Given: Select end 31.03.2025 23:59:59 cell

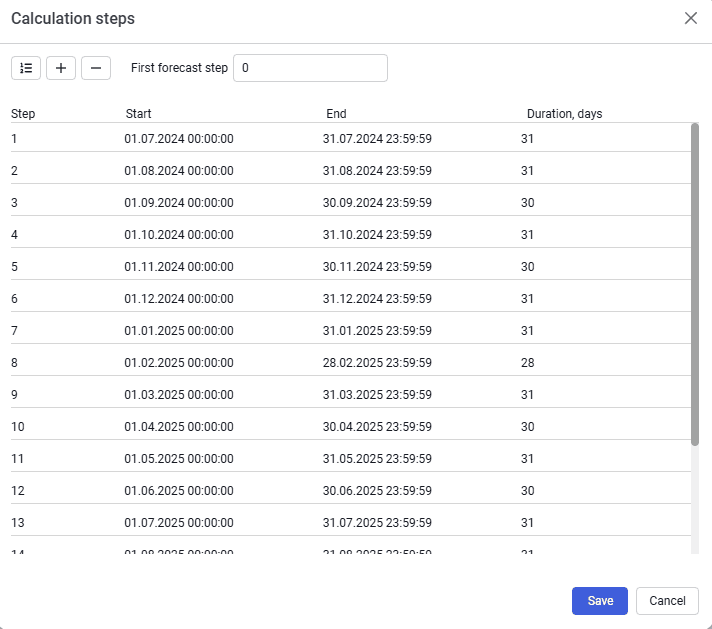Looking at the screenshot, I should 377,395.
